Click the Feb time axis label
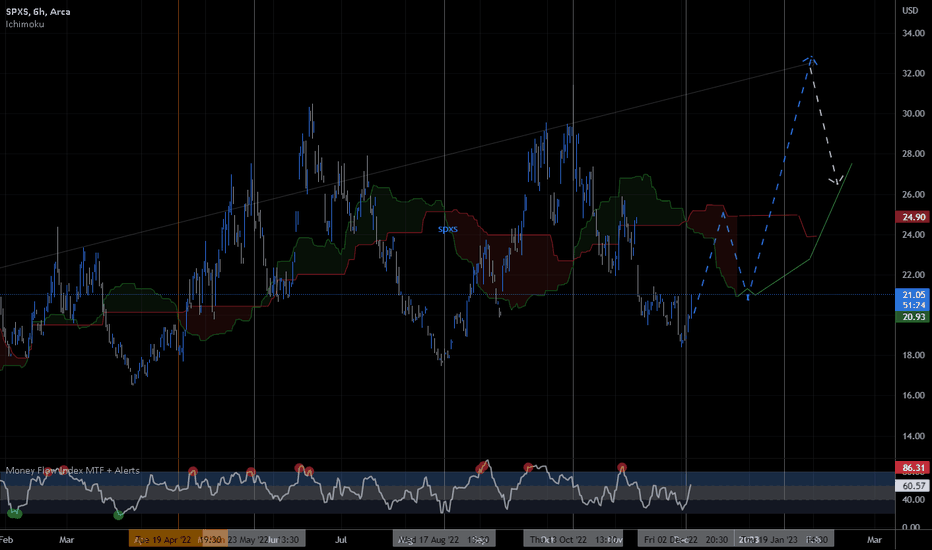 (7, 540)
